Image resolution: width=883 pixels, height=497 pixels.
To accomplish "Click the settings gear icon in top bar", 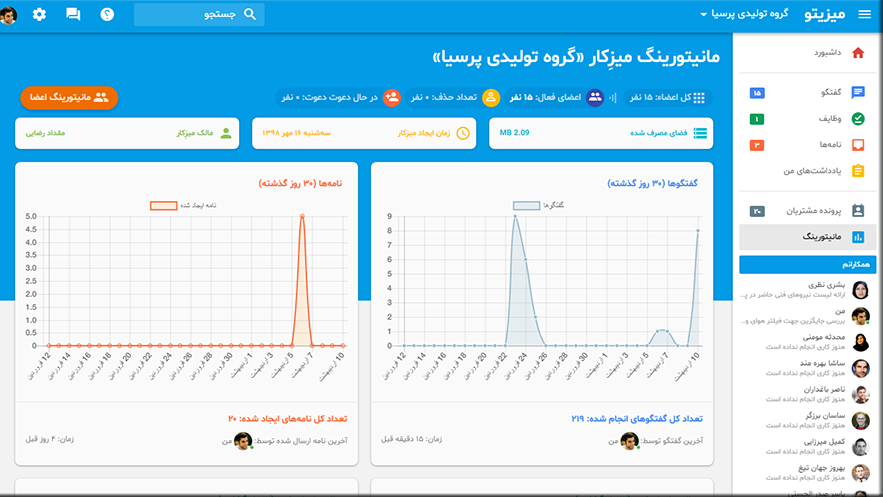I will [x=39, y=14].
